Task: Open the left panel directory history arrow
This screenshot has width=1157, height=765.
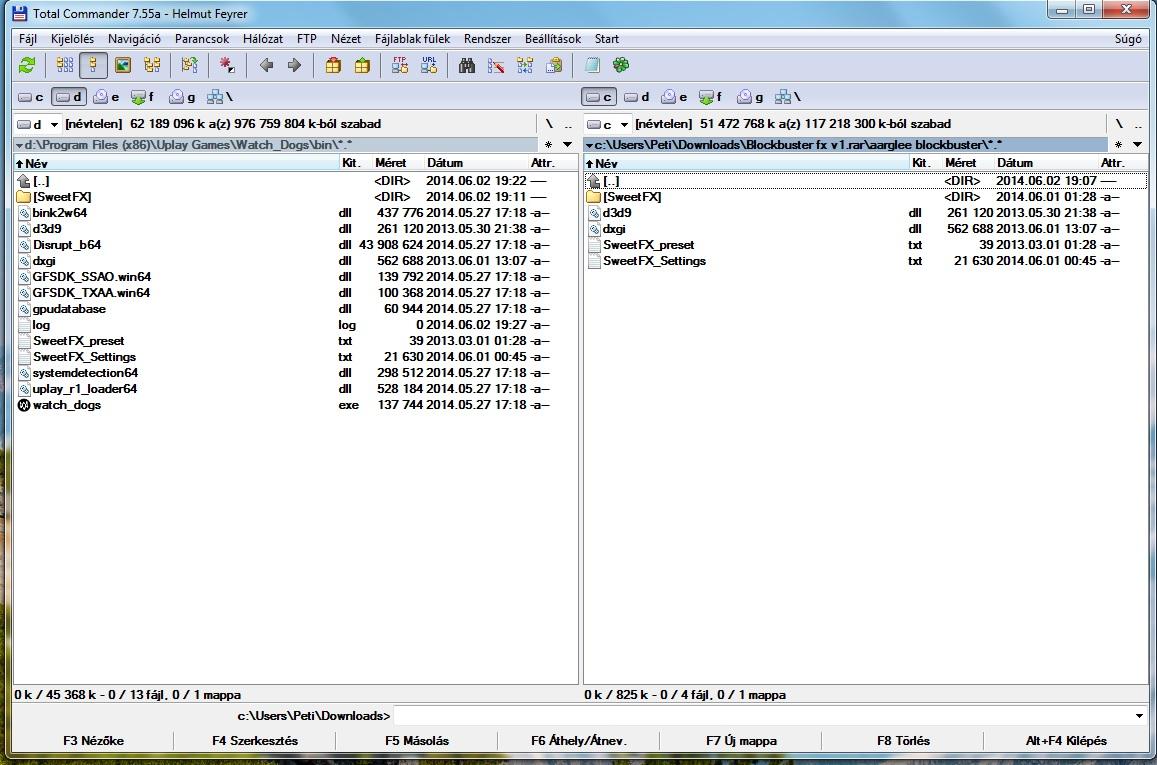Action: (567, 145)
